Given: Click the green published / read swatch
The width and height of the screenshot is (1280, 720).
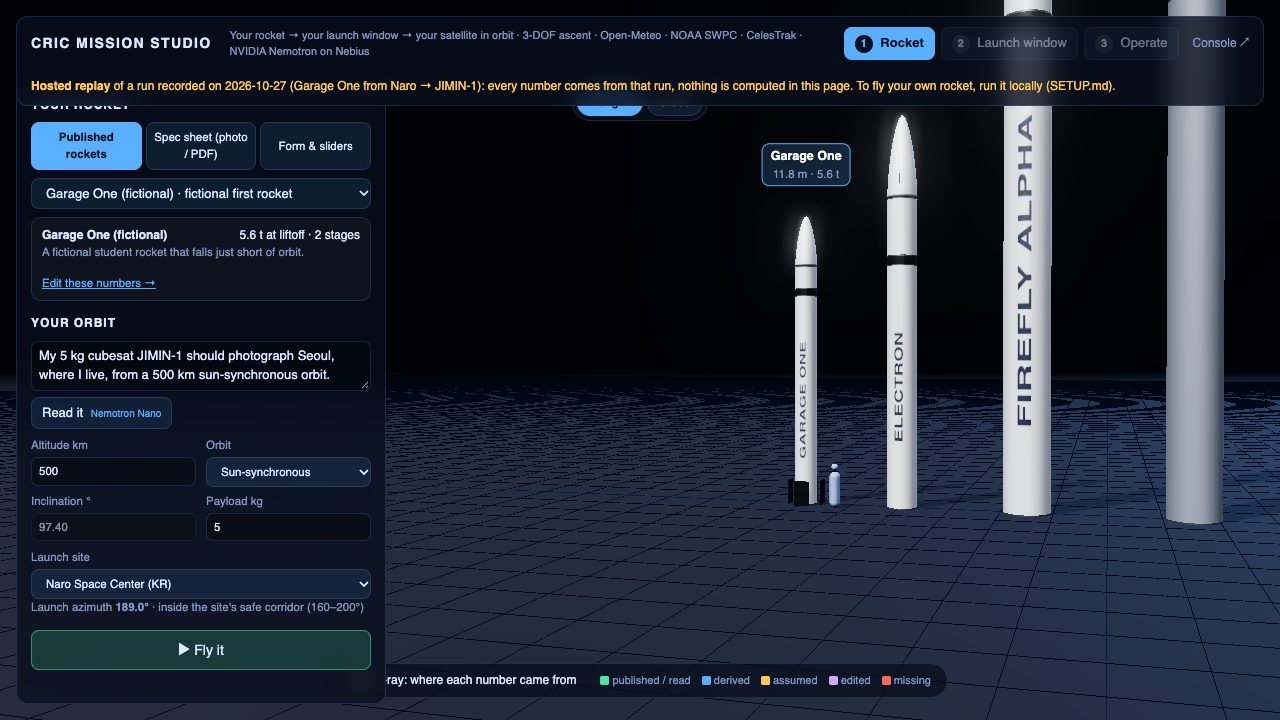Looking at the screenshot, I should coord(604,681).
